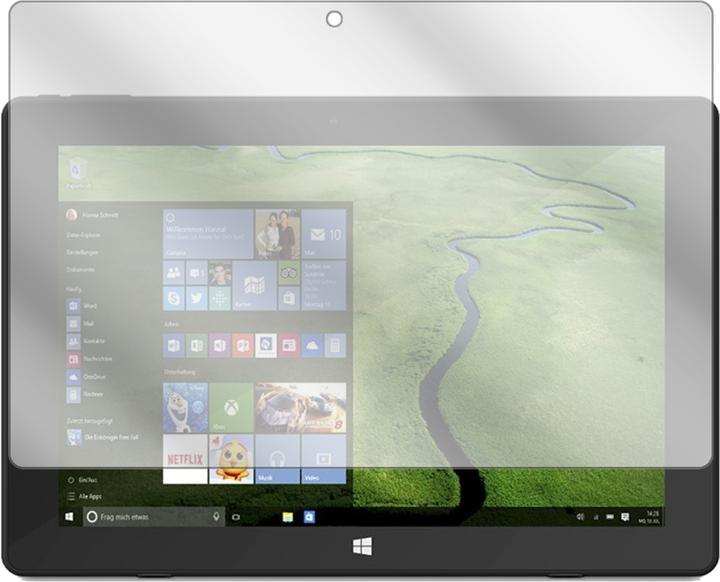720x582 pixels.
Task: Open File Explorer from the taskbar
Action: click(288, 517)
